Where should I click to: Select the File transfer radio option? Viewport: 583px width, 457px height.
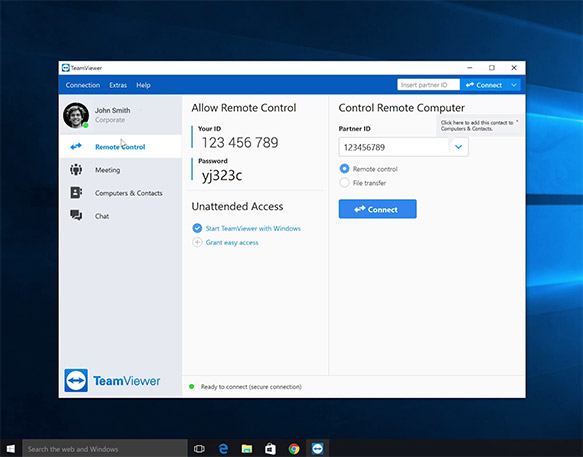coord(344,183)
